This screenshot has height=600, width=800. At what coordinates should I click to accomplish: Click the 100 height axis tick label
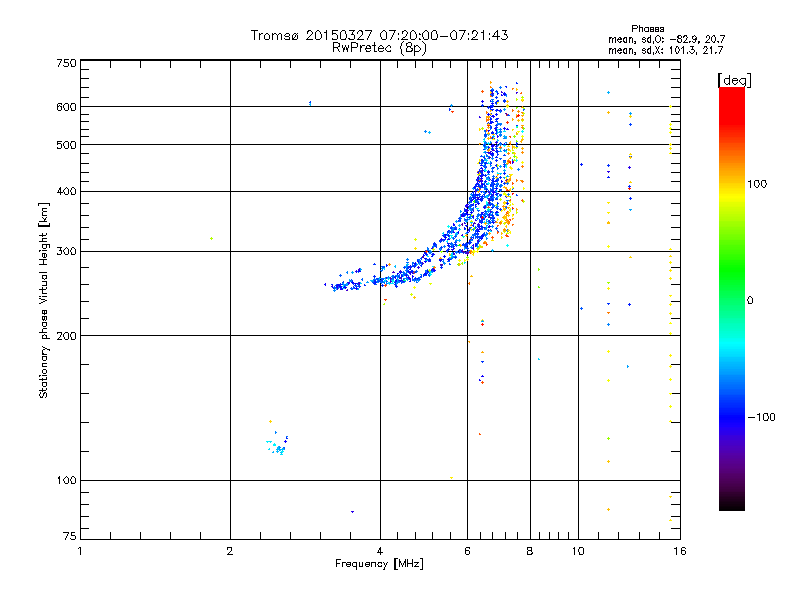[x=66, y=481]
